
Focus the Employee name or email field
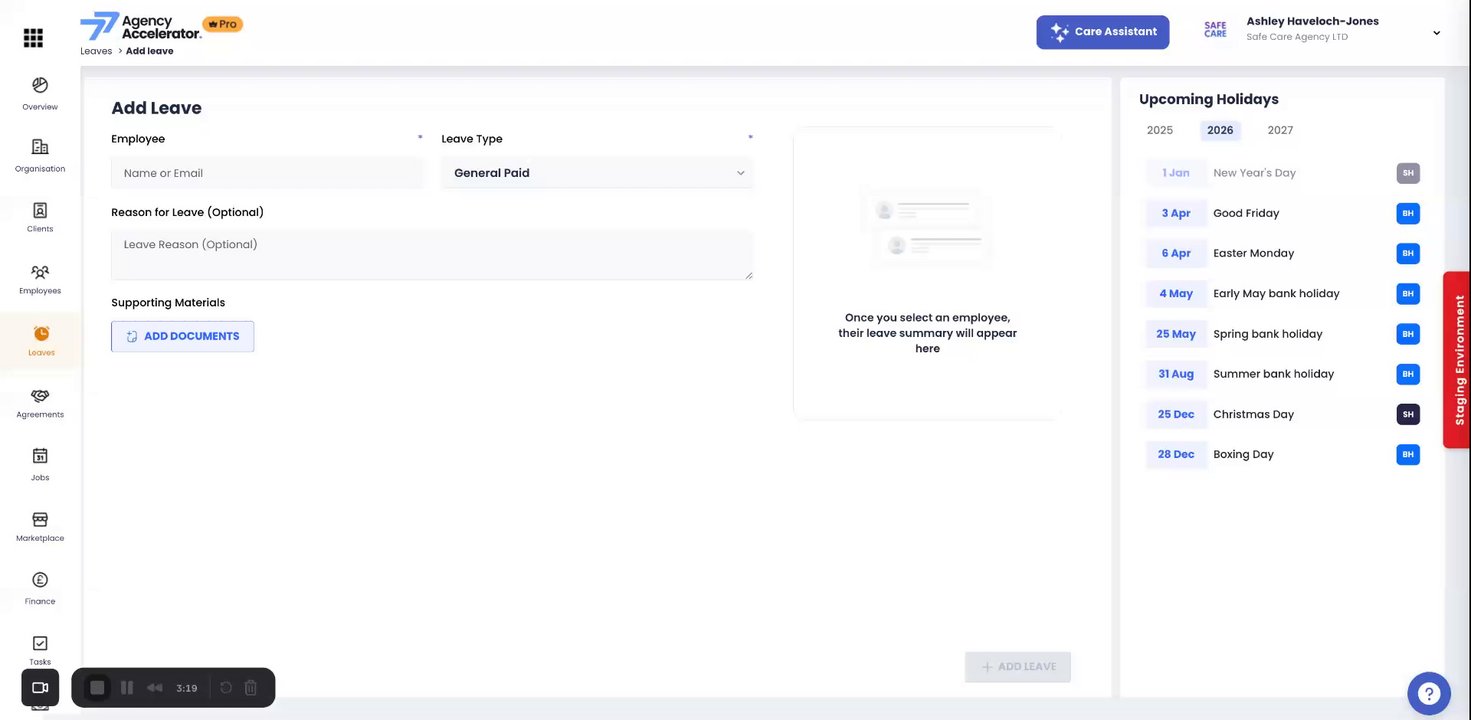[x=267, y=173]
